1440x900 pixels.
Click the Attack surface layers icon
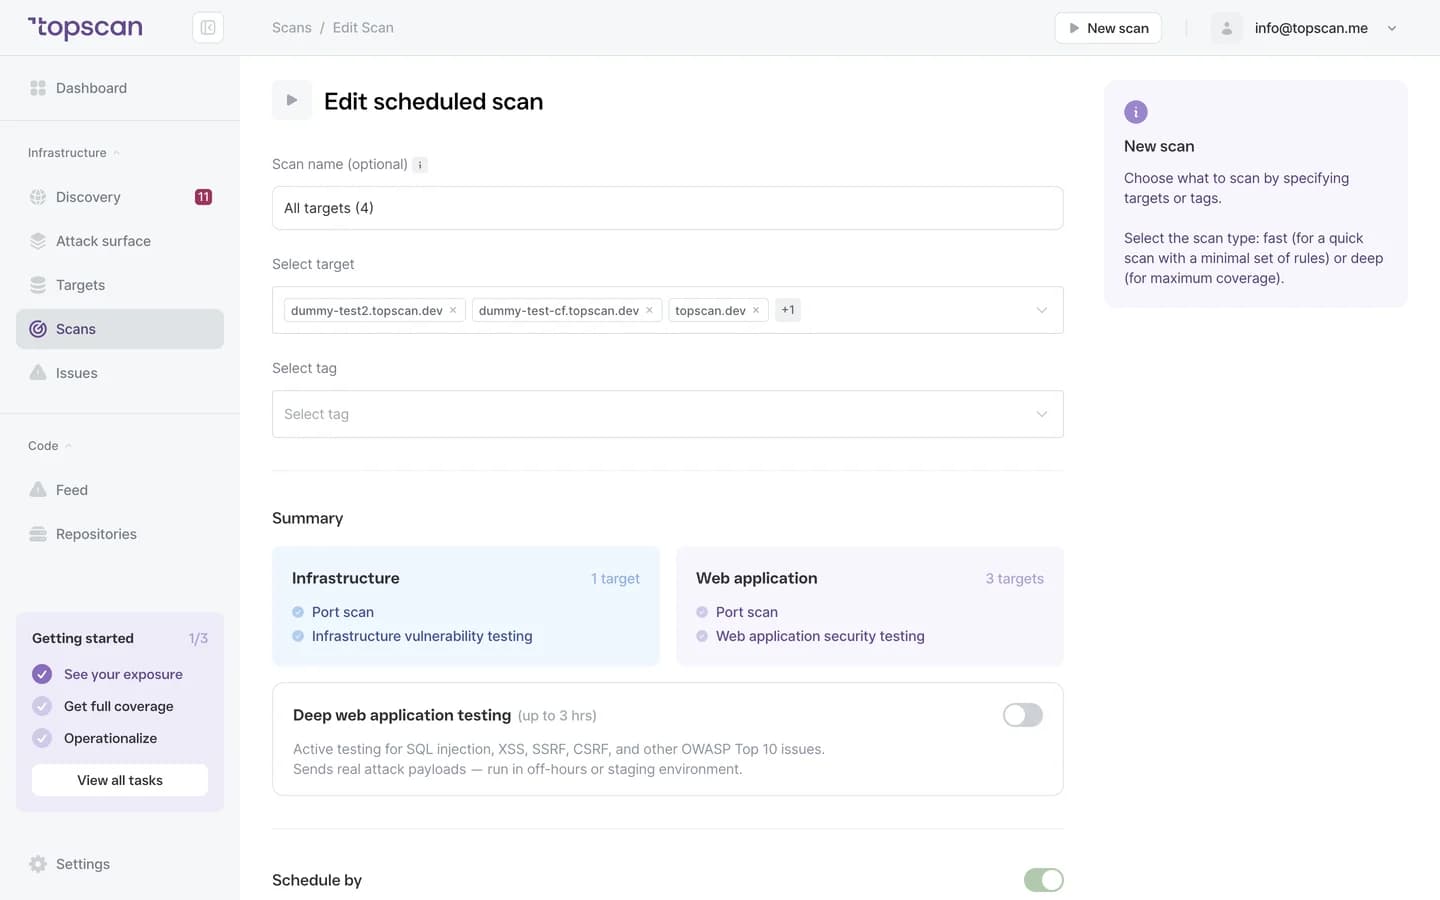click(x=38, y=241)
